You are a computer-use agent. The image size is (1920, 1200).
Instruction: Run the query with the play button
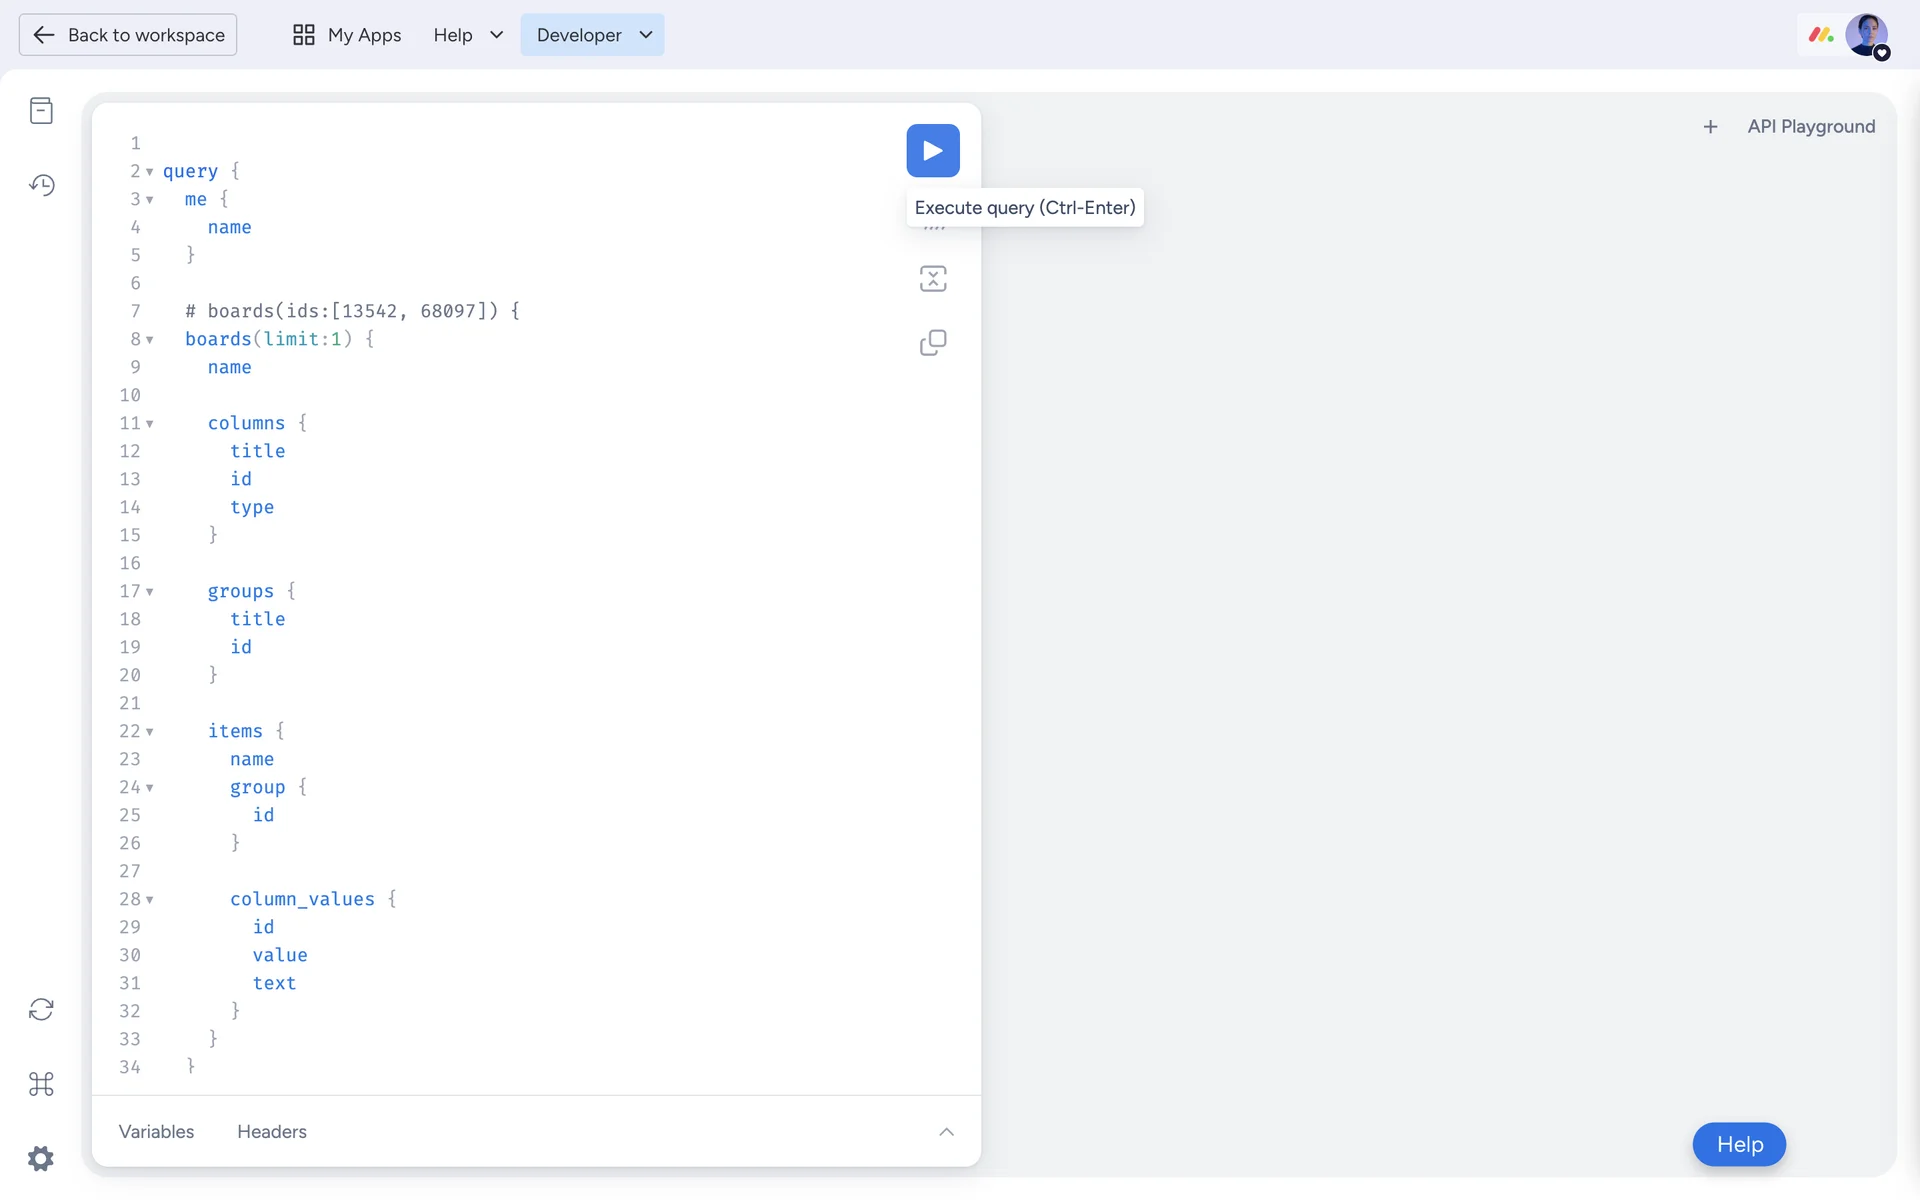(x=932, y=151)
